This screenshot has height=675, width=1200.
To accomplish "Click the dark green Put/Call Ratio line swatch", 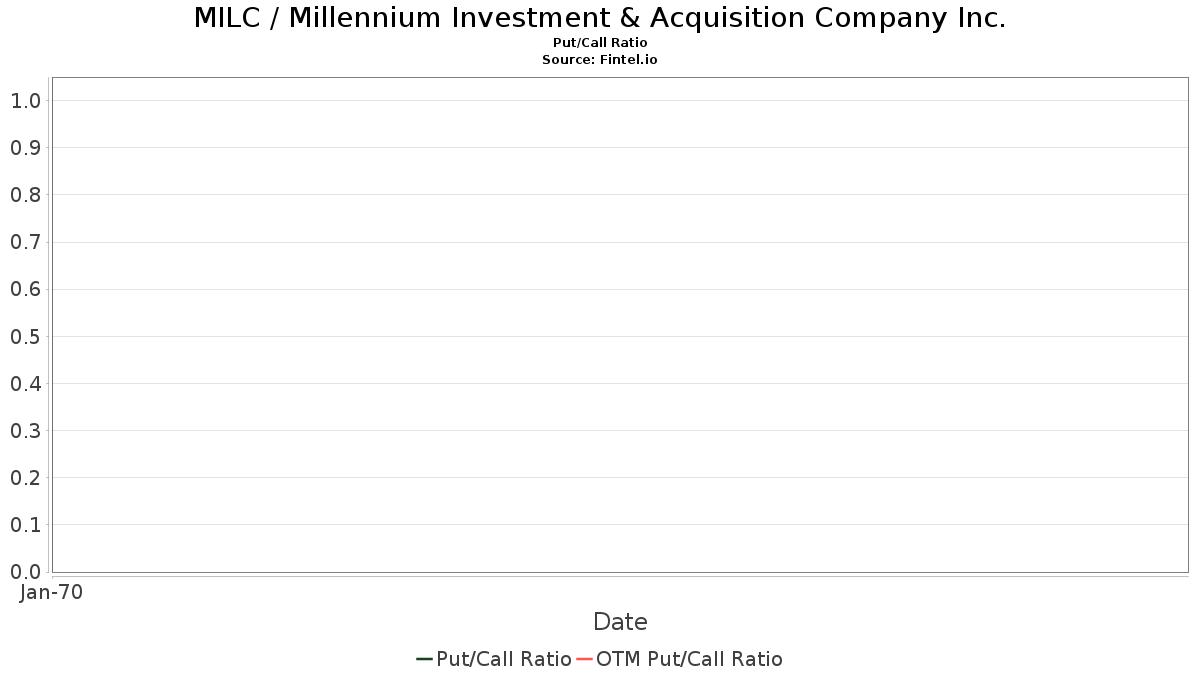I will click(424, 659).
